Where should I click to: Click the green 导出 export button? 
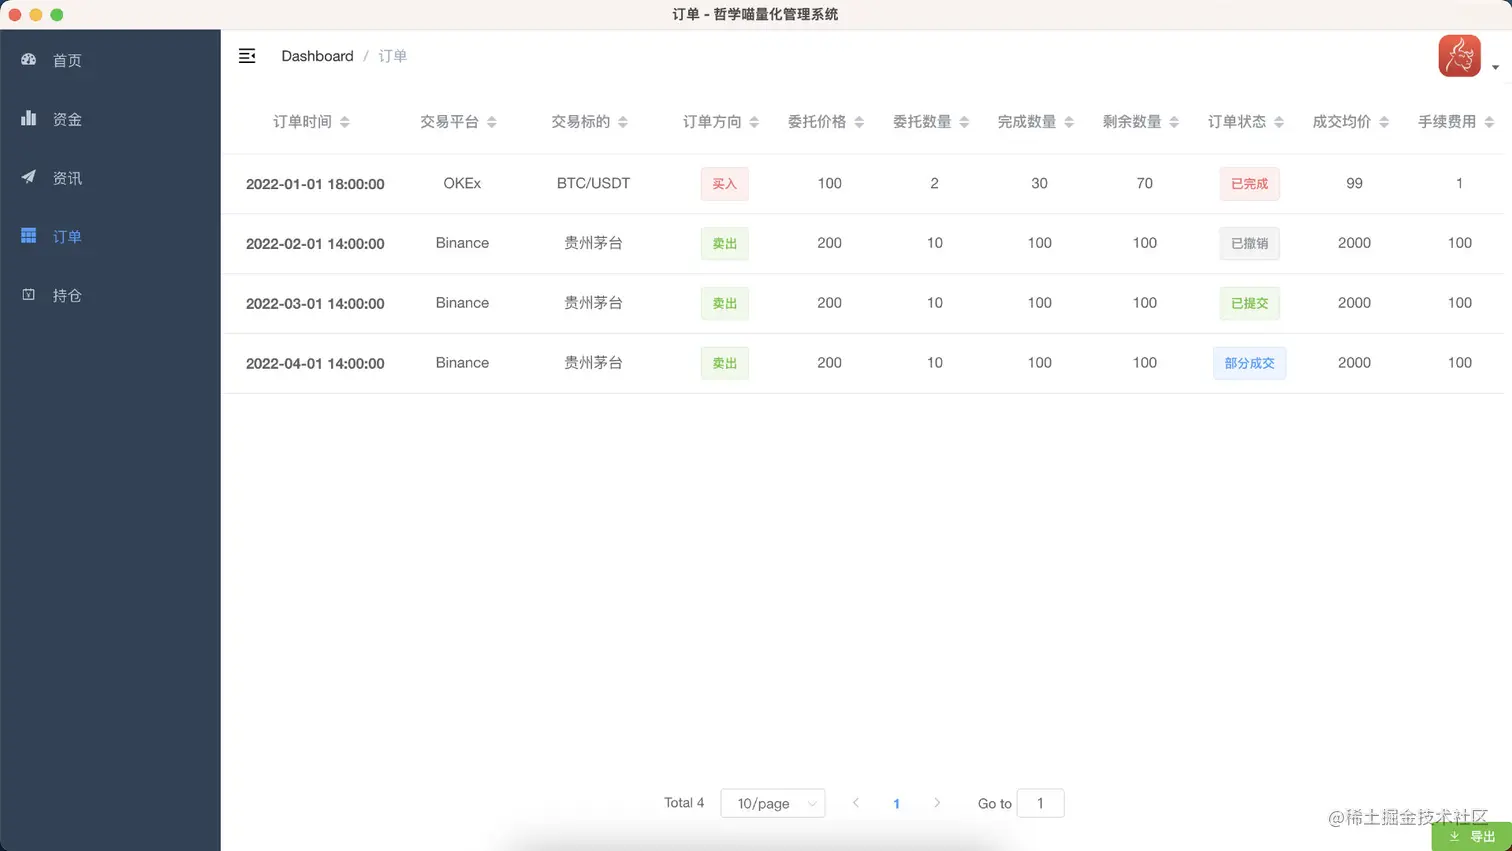tap(1472, 836)
